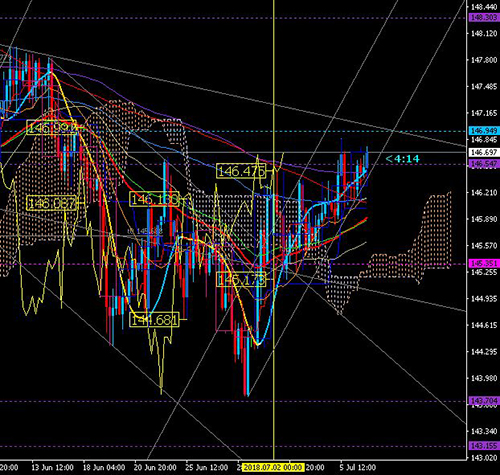Select the purple 148.303 level tag
Image resolution: width=500 pixels, height=475 pixels.
pos(484,17)
